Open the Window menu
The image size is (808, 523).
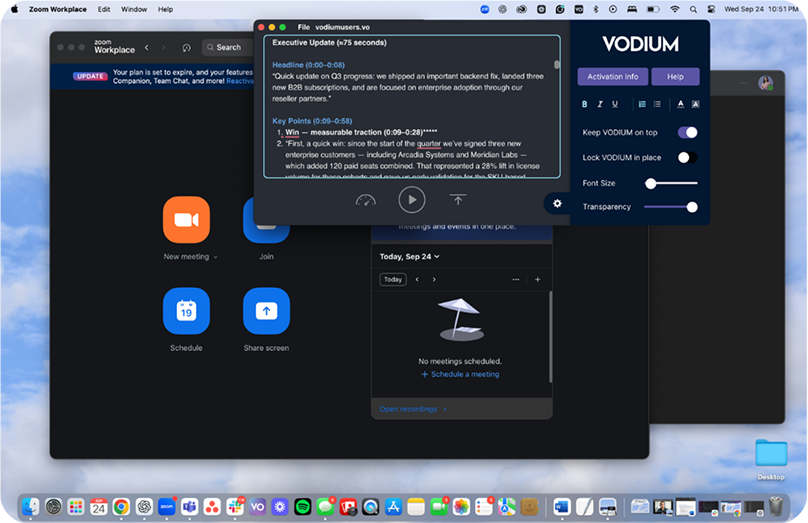134,9
